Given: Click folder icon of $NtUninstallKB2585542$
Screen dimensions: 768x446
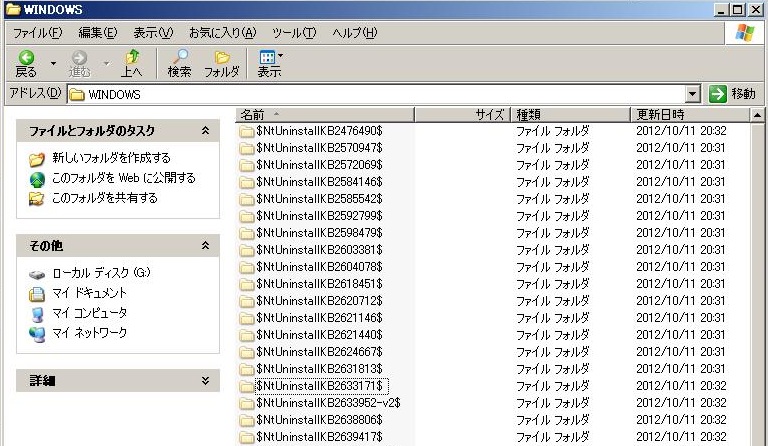Looking at the screenshot, I should (246, 199).
